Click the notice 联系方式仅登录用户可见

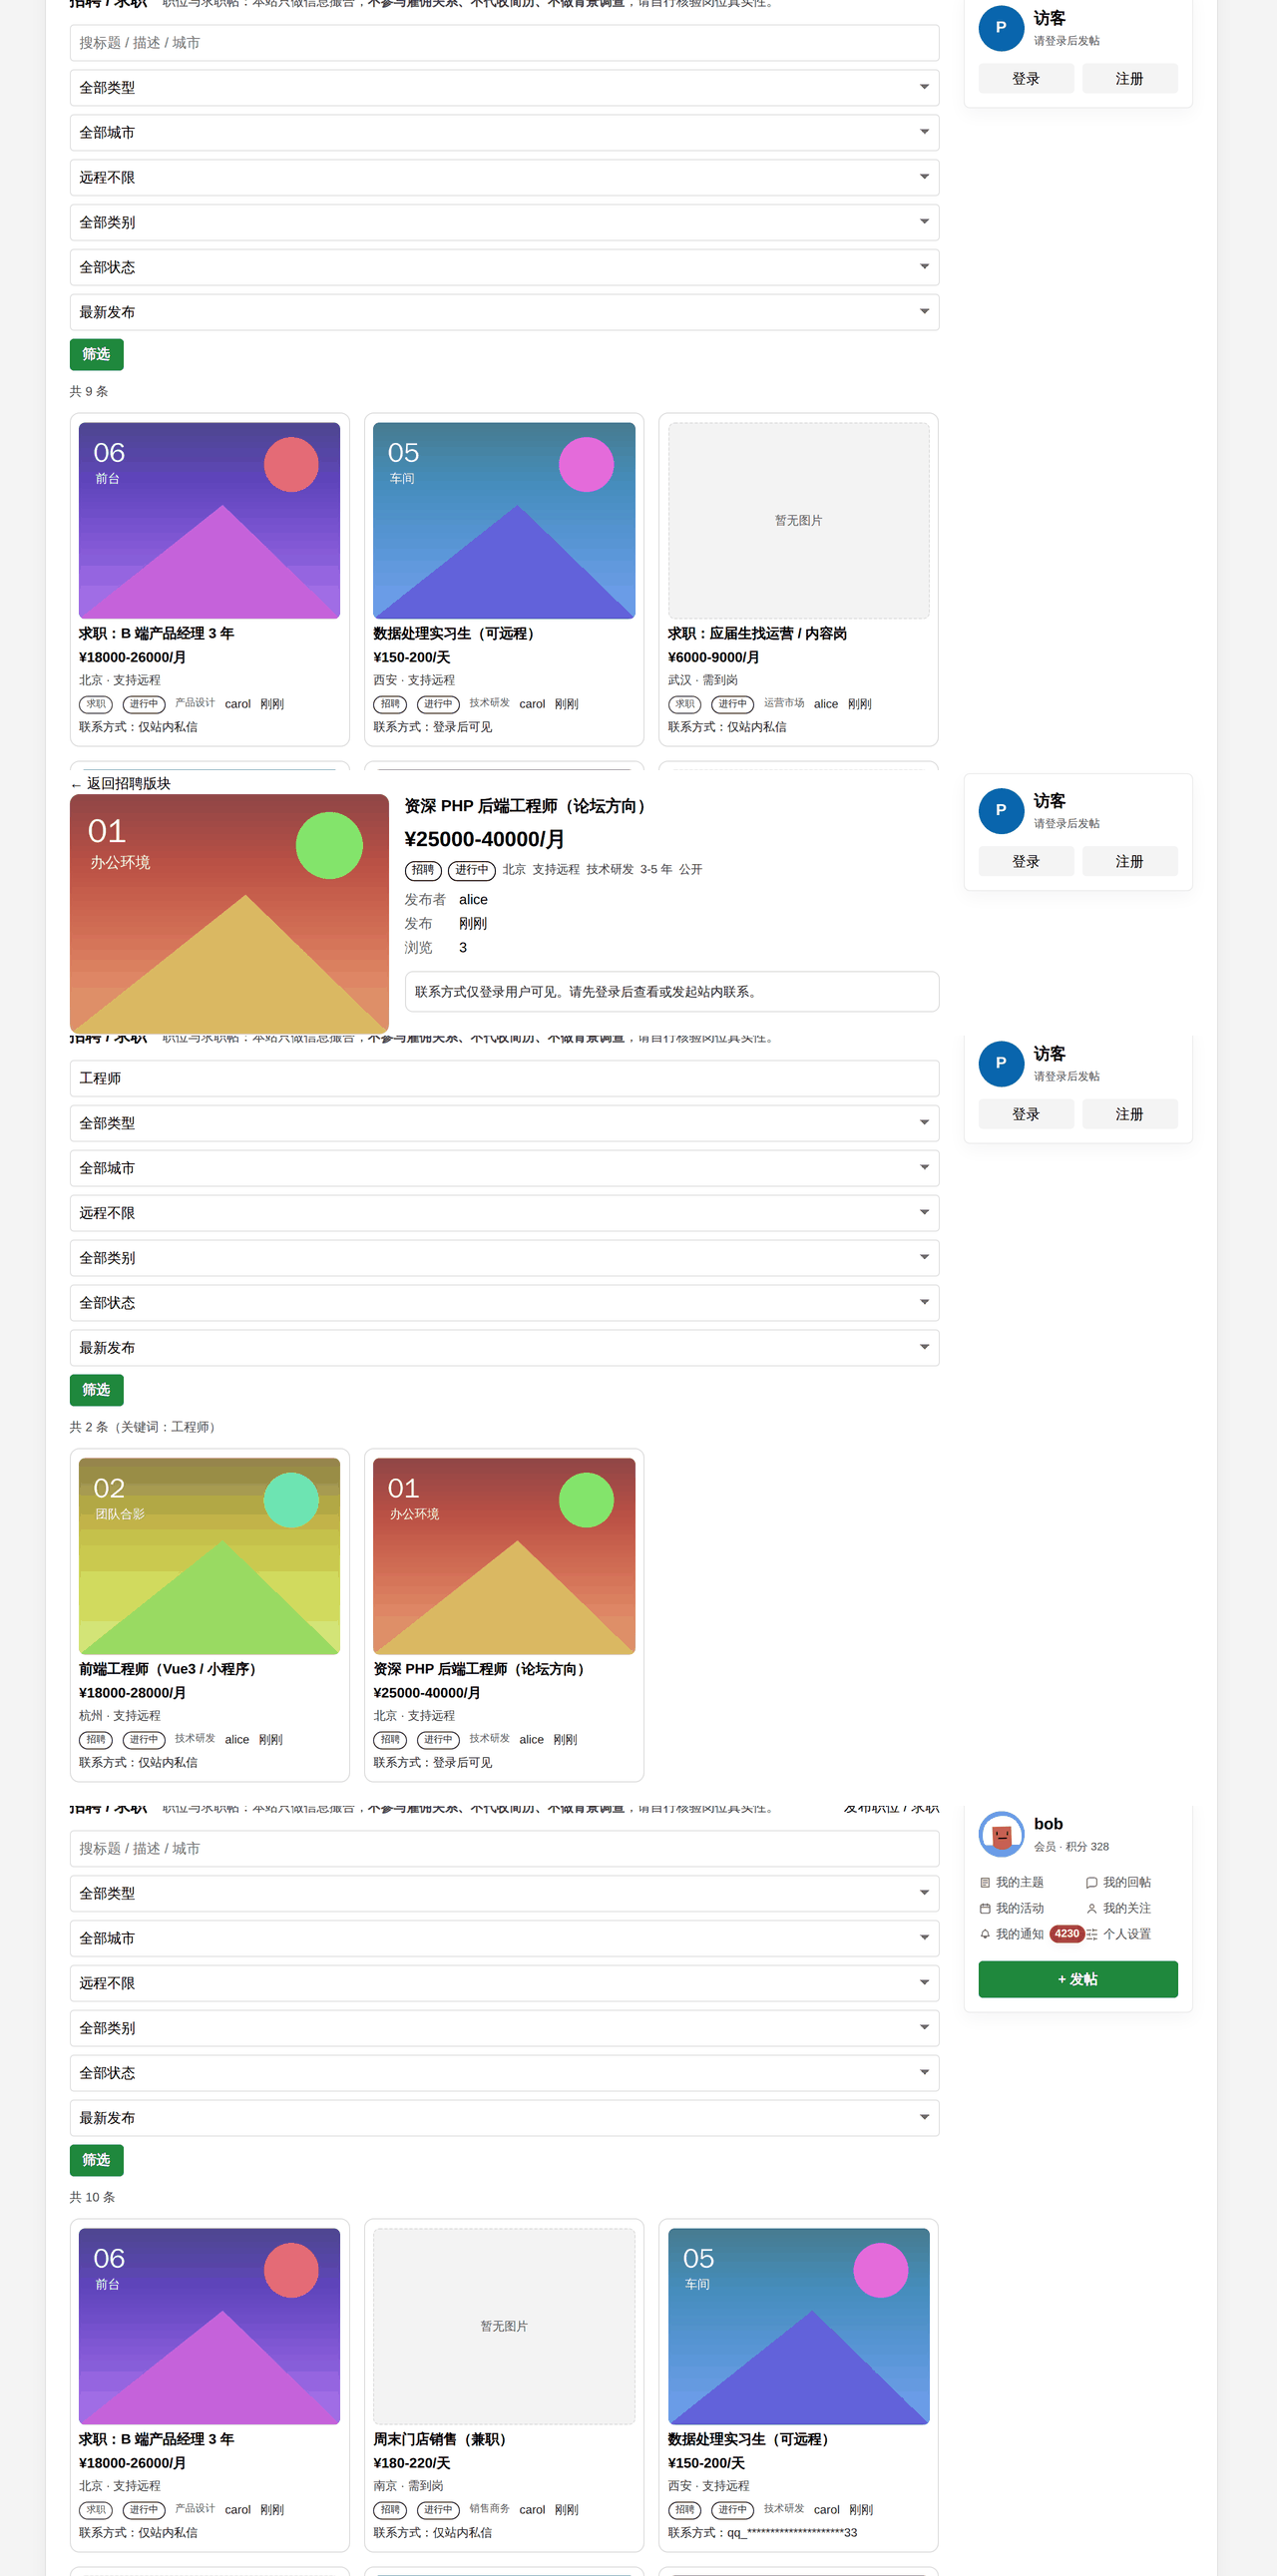click(x=671, y=991)
